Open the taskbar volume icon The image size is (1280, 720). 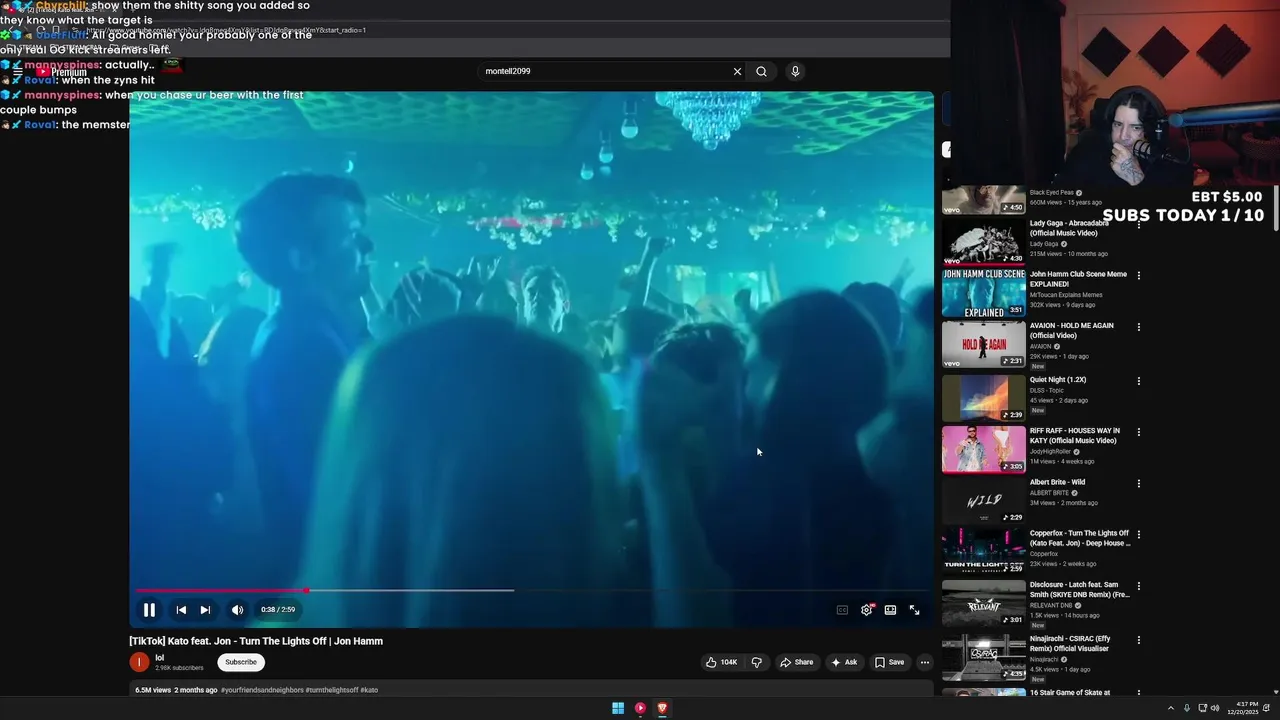click(1215, 708)
